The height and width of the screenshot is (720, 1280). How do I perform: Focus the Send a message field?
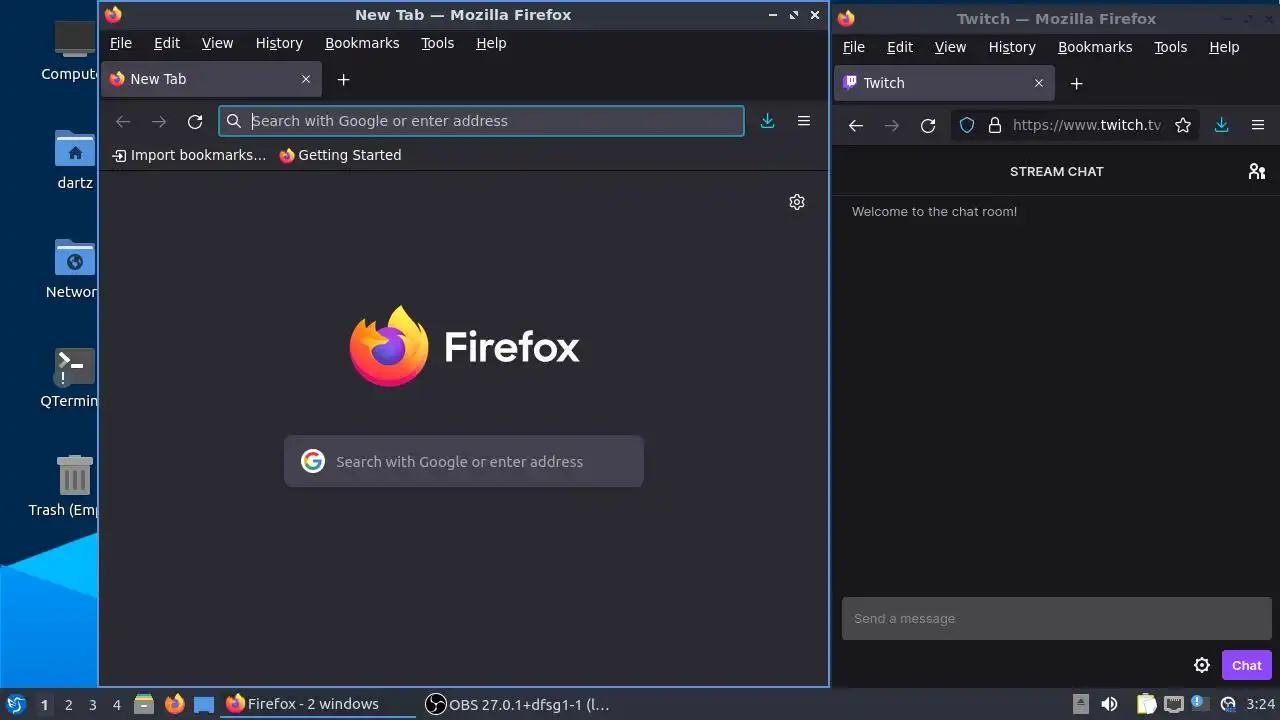pyautogui.click(x=1057, y=618)
